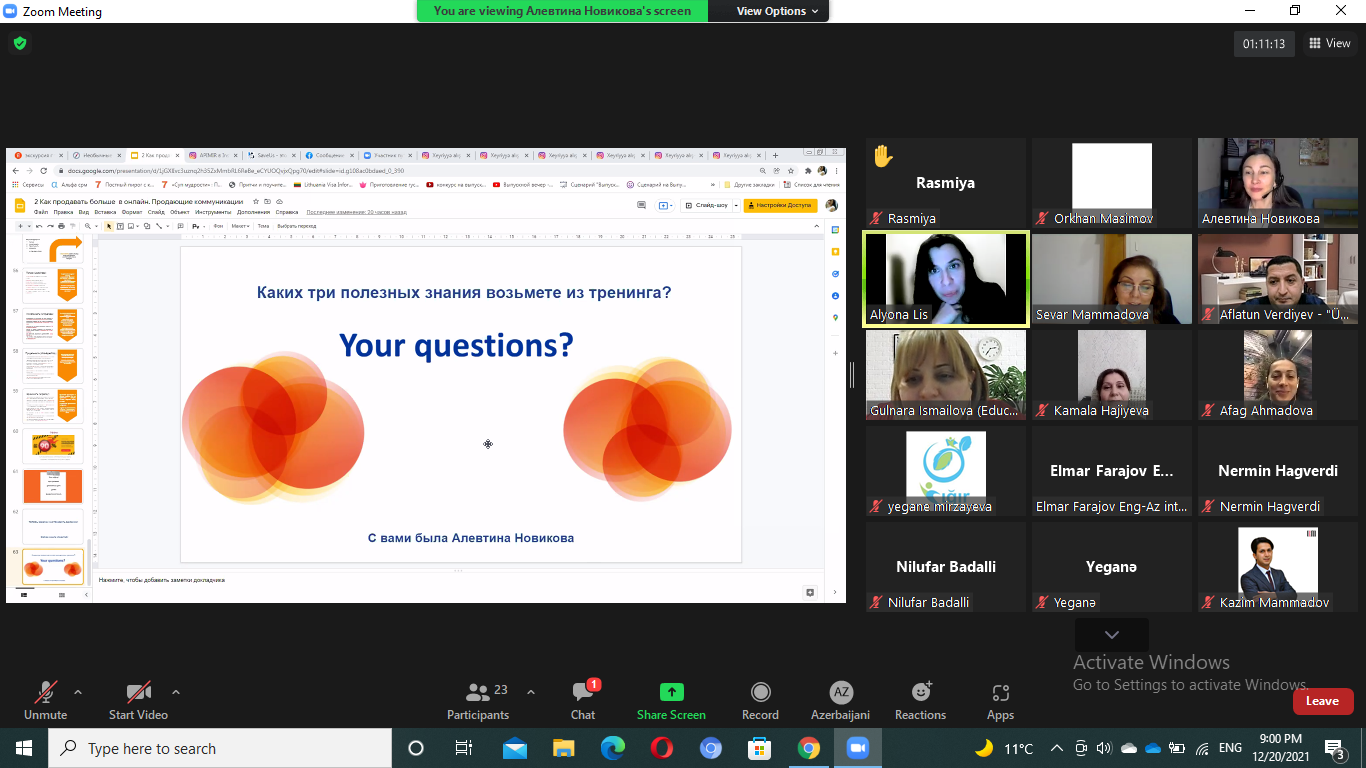
Task: Switch layout using the View button
Action: click(x=1329, y=43)
